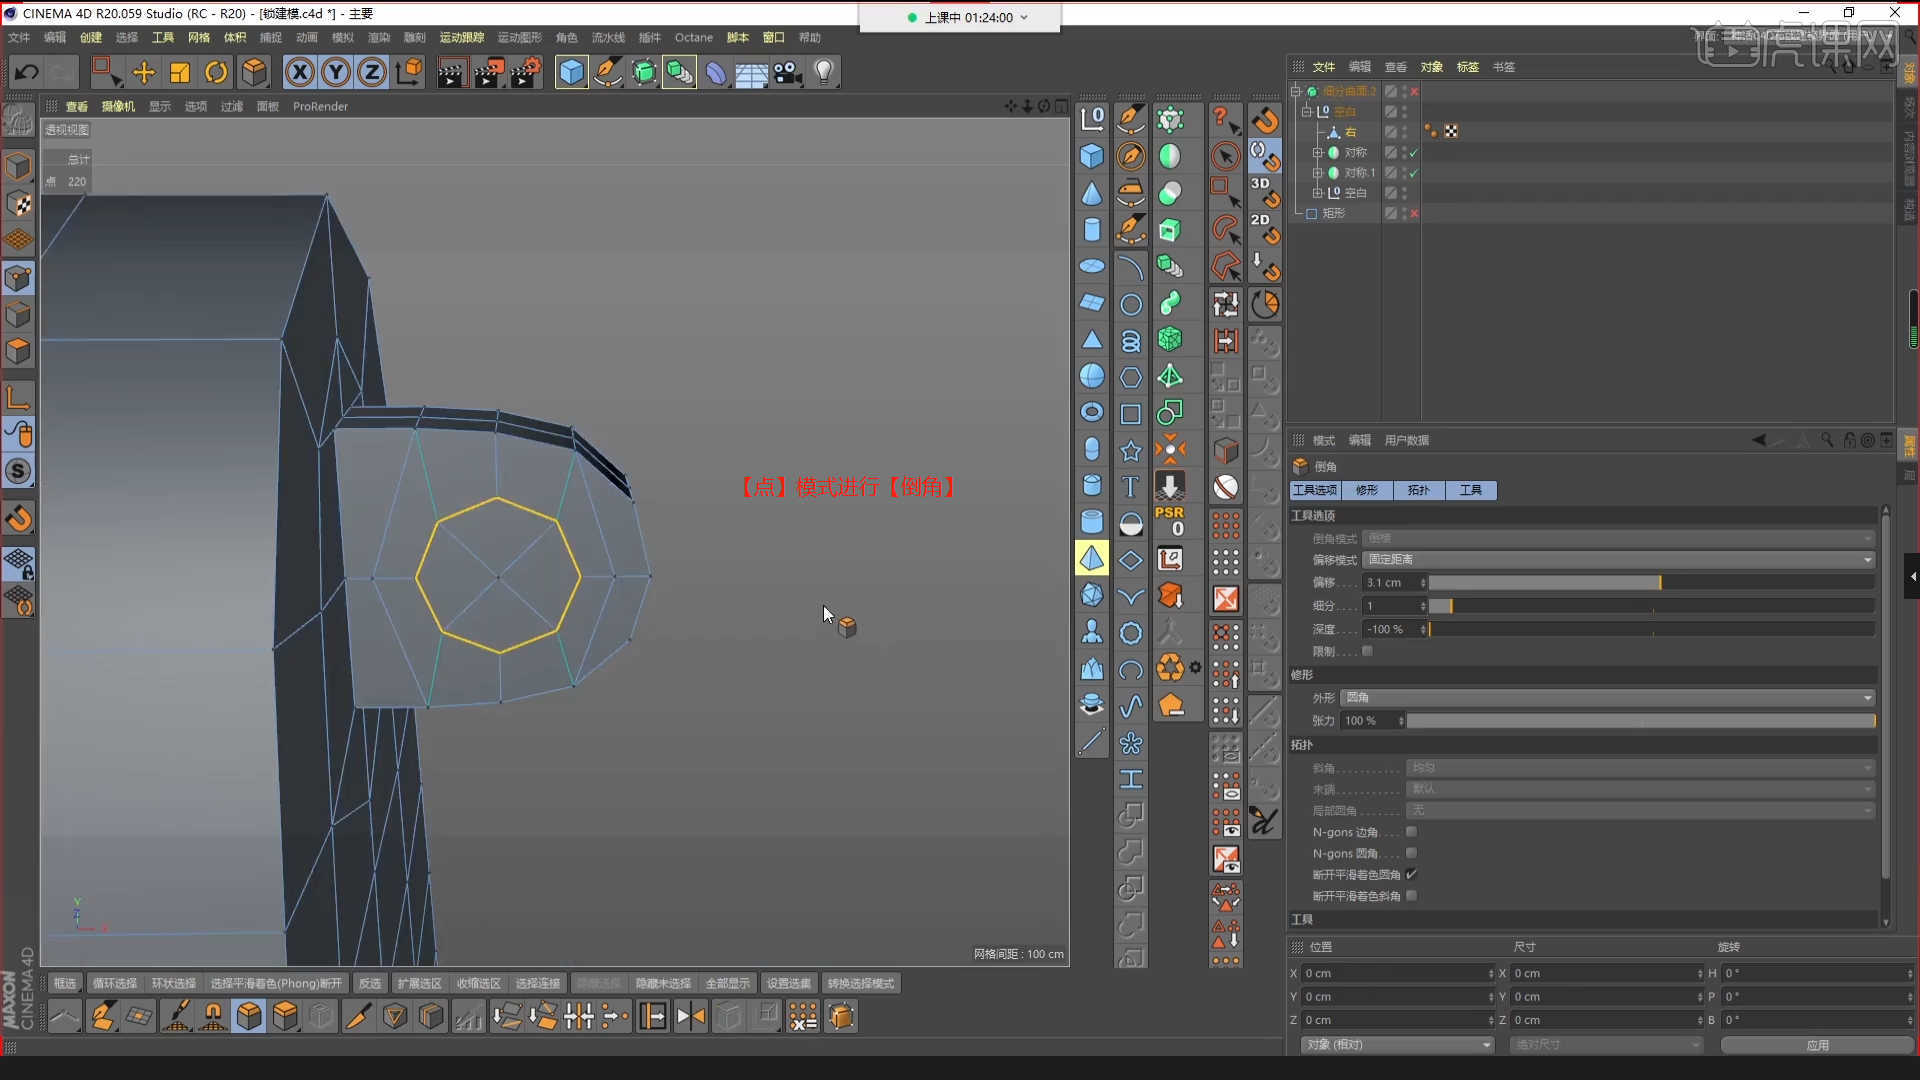Open the 运动跟踪 menu
Screen dimensions: 1920x1080
coord(462,38)
